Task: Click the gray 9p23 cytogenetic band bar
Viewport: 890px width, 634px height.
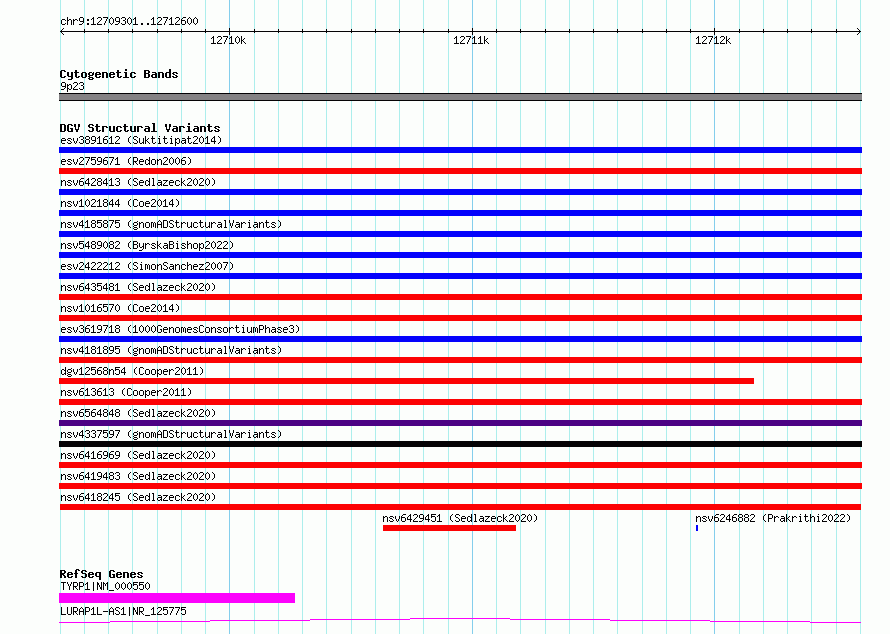Action: (x=460, y=97)
